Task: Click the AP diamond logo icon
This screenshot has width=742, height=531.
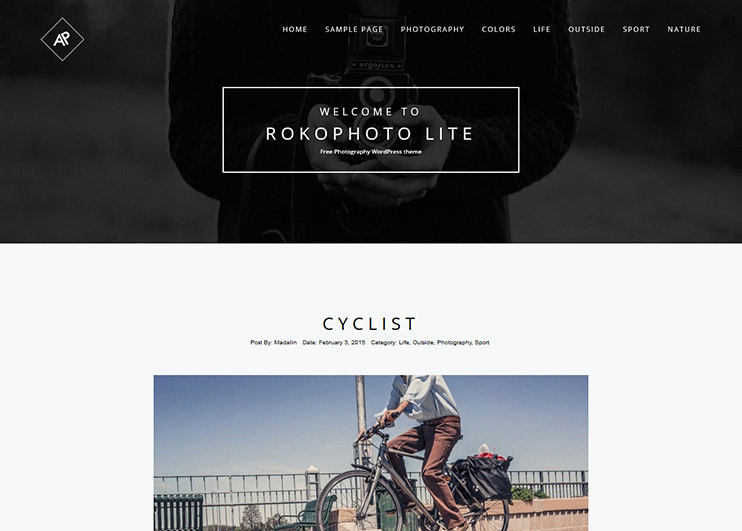Action: 62,39
